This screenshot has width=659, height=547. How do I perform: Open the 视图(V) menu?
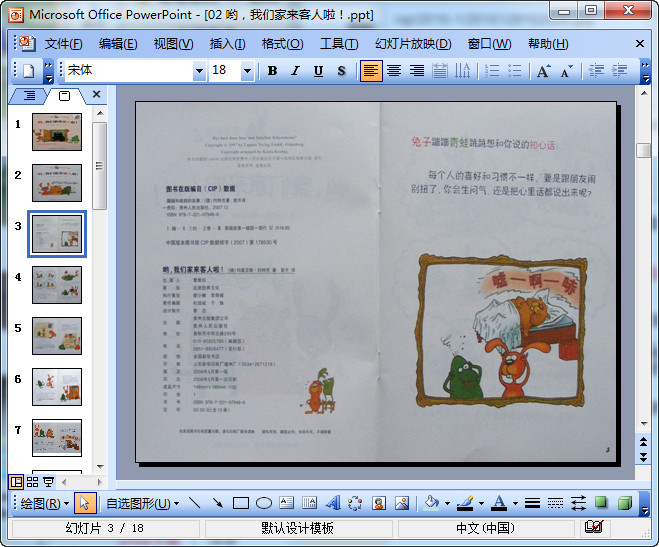[x=173, y=44]
